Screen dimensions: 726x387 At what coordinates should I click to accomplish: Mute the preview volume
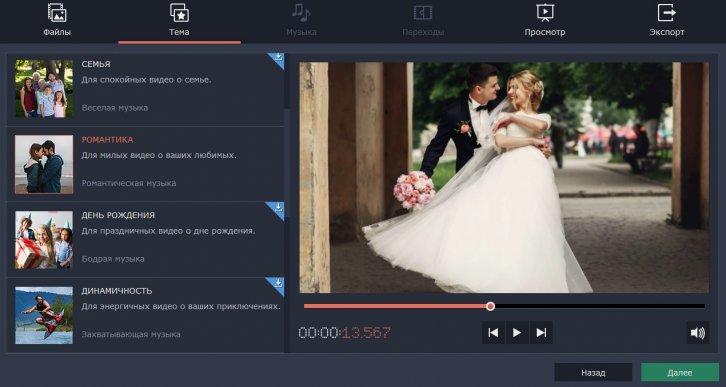click(697, 333)
